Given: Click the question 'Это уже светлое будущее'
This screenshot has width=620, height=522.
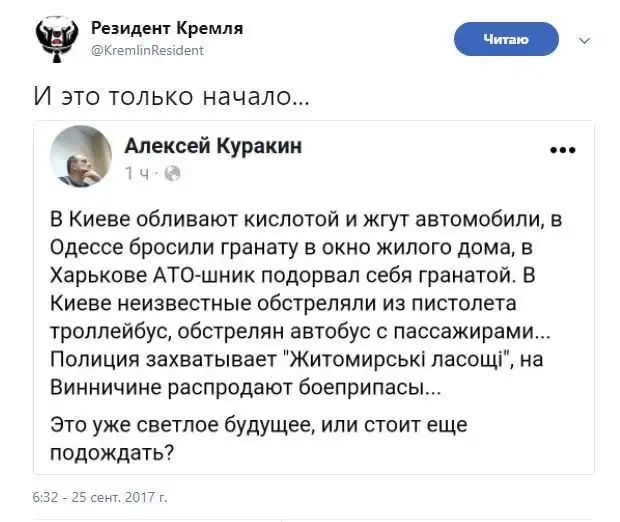Looking at the screenshot, I should (260, 437).
